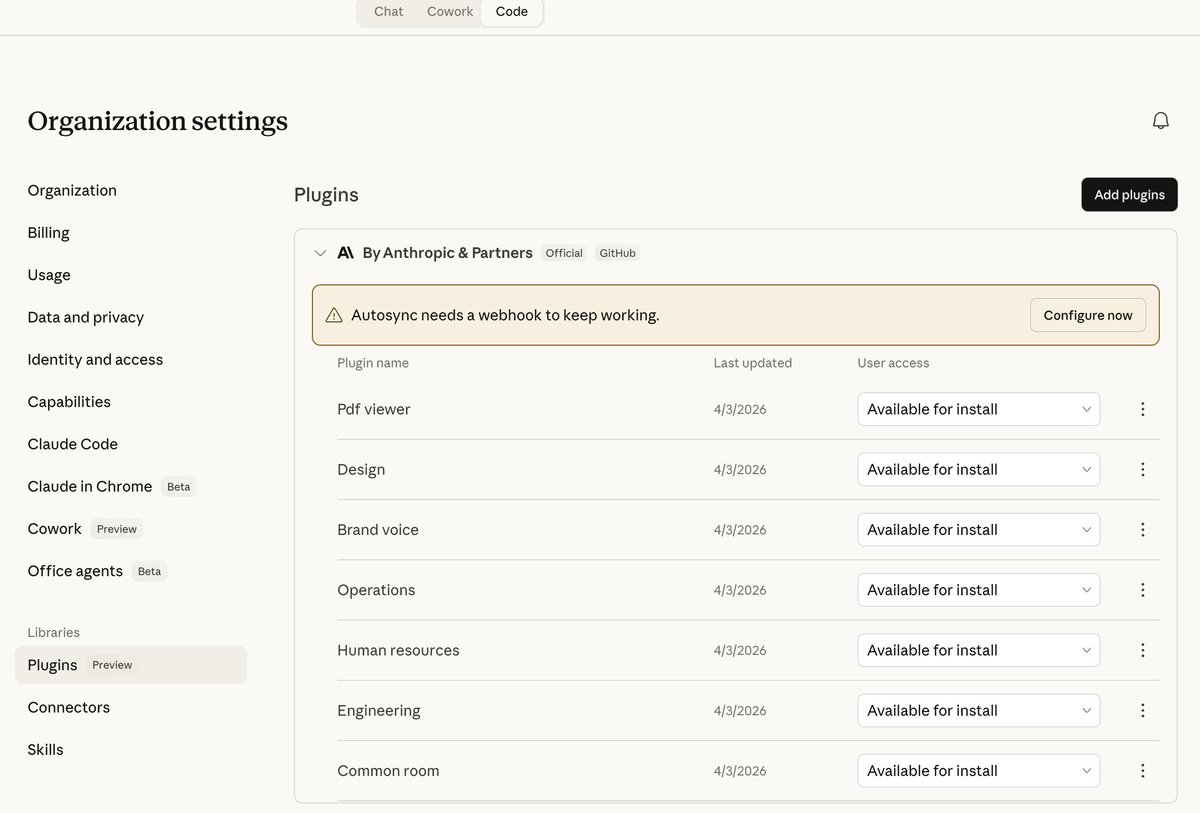Open user access dropdown for Brand voice

(978, 530)
